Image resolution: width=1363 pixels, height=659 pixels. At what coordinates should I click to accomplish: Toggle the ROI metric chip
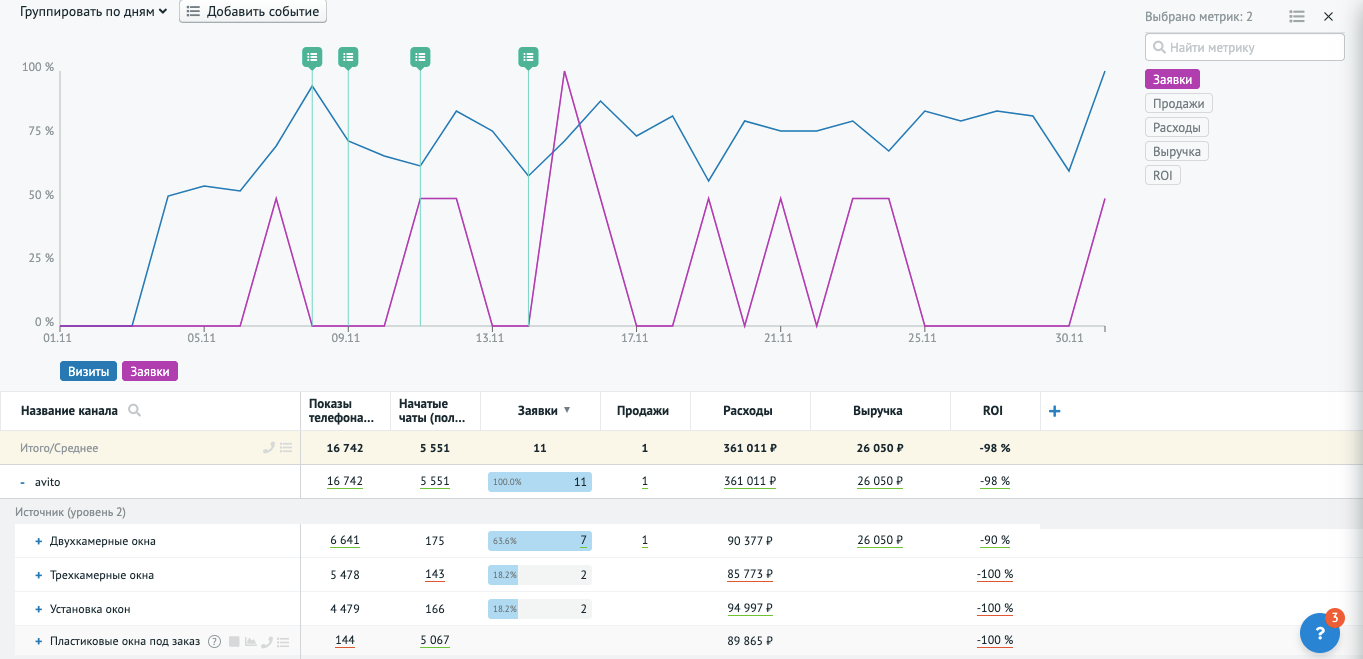[x=1162, y=176]
